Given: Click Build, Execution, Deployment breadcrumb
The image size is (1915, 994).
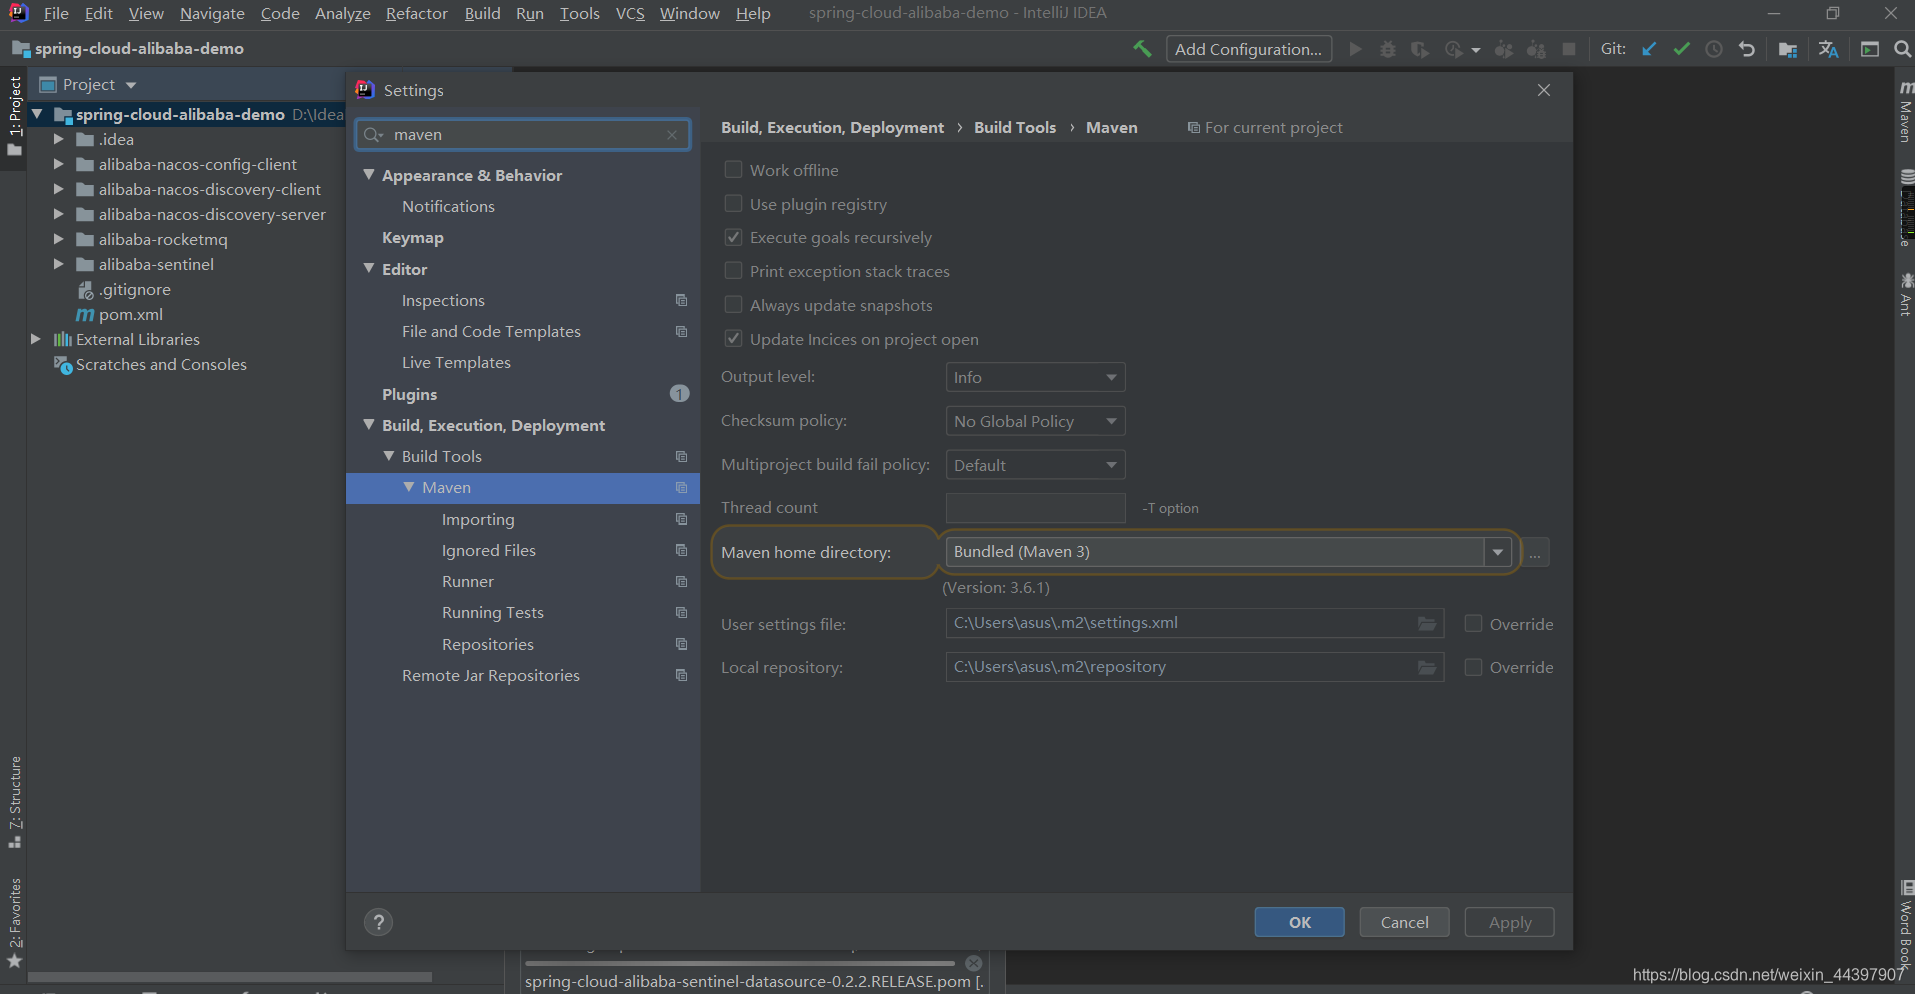Looking at the screenshot, I should [x=832, y=128].
